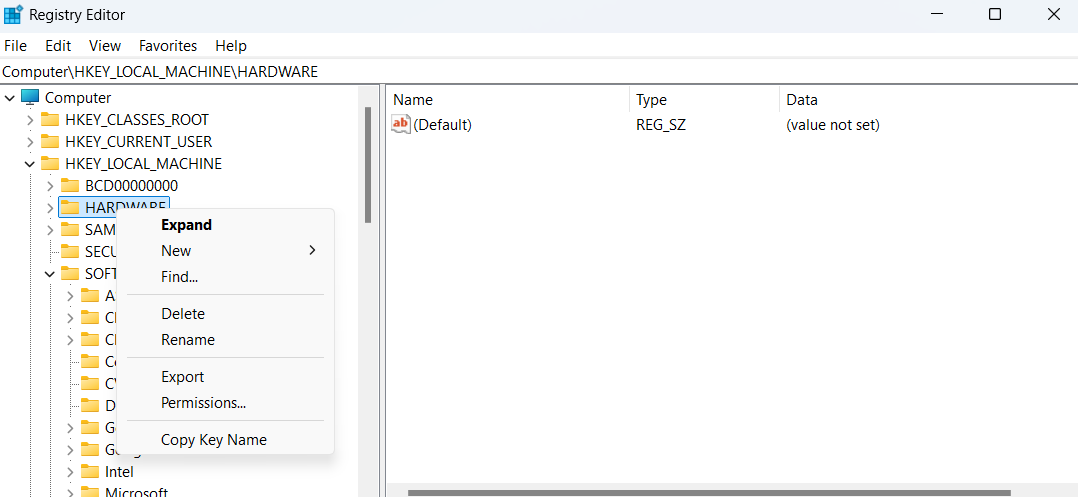Choose Find... from the context menu
The width and height of the screenshot is (1078, 497).
pyautogui.click(x=226, y=277)
